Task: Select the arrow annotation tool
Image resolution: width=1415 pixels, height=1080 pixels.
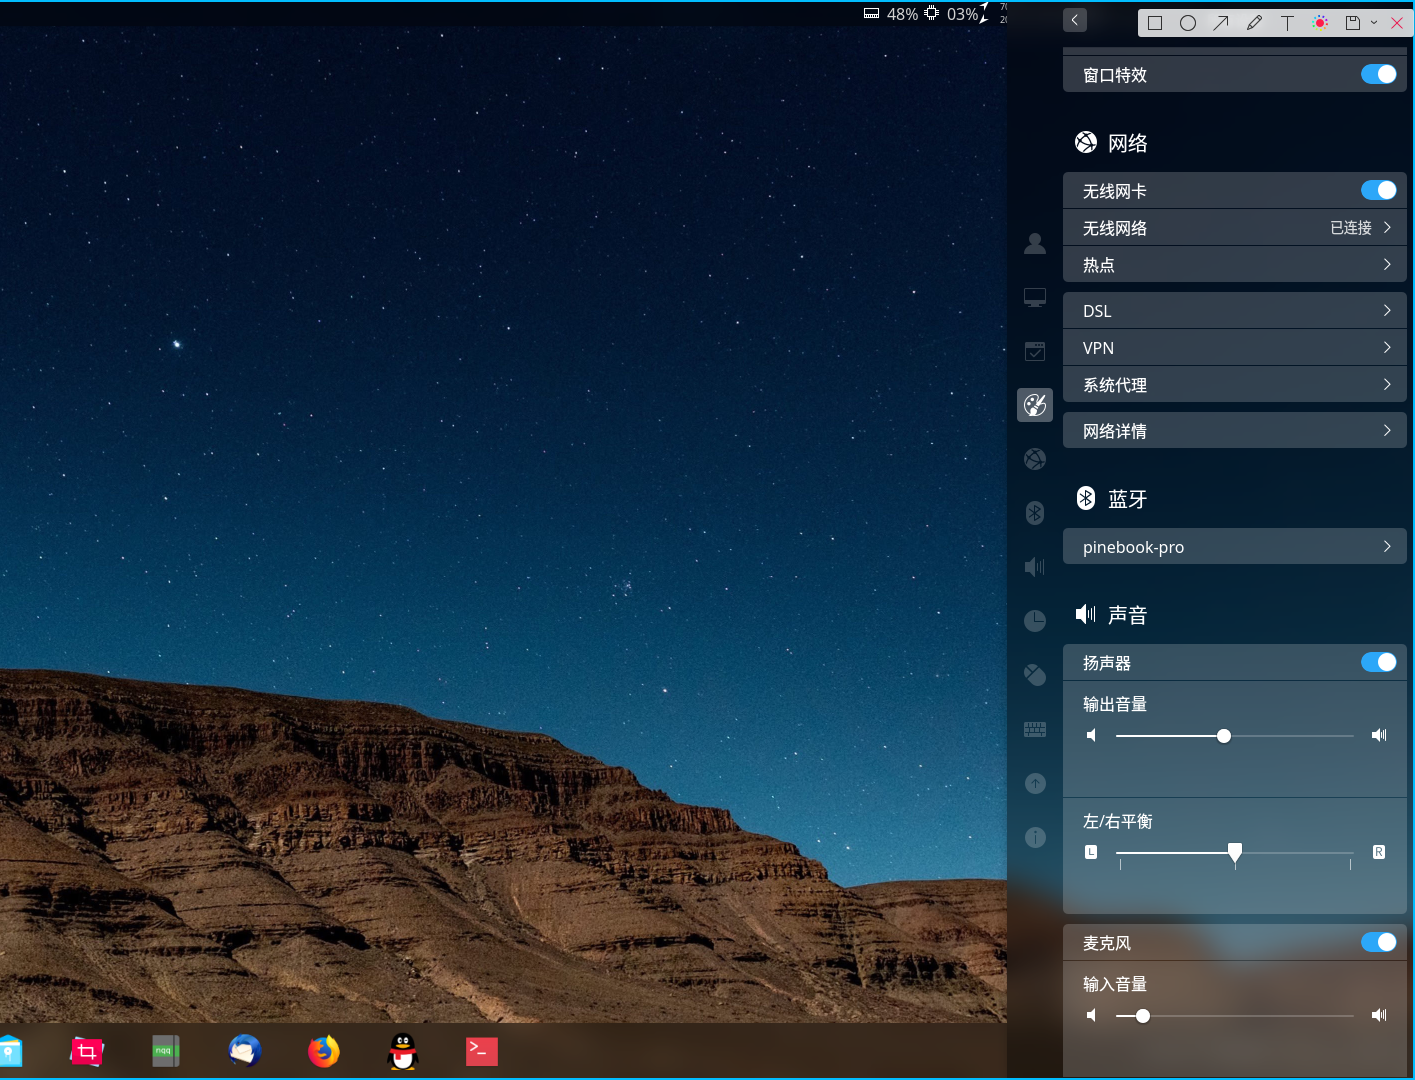Action: point(1221,23)
